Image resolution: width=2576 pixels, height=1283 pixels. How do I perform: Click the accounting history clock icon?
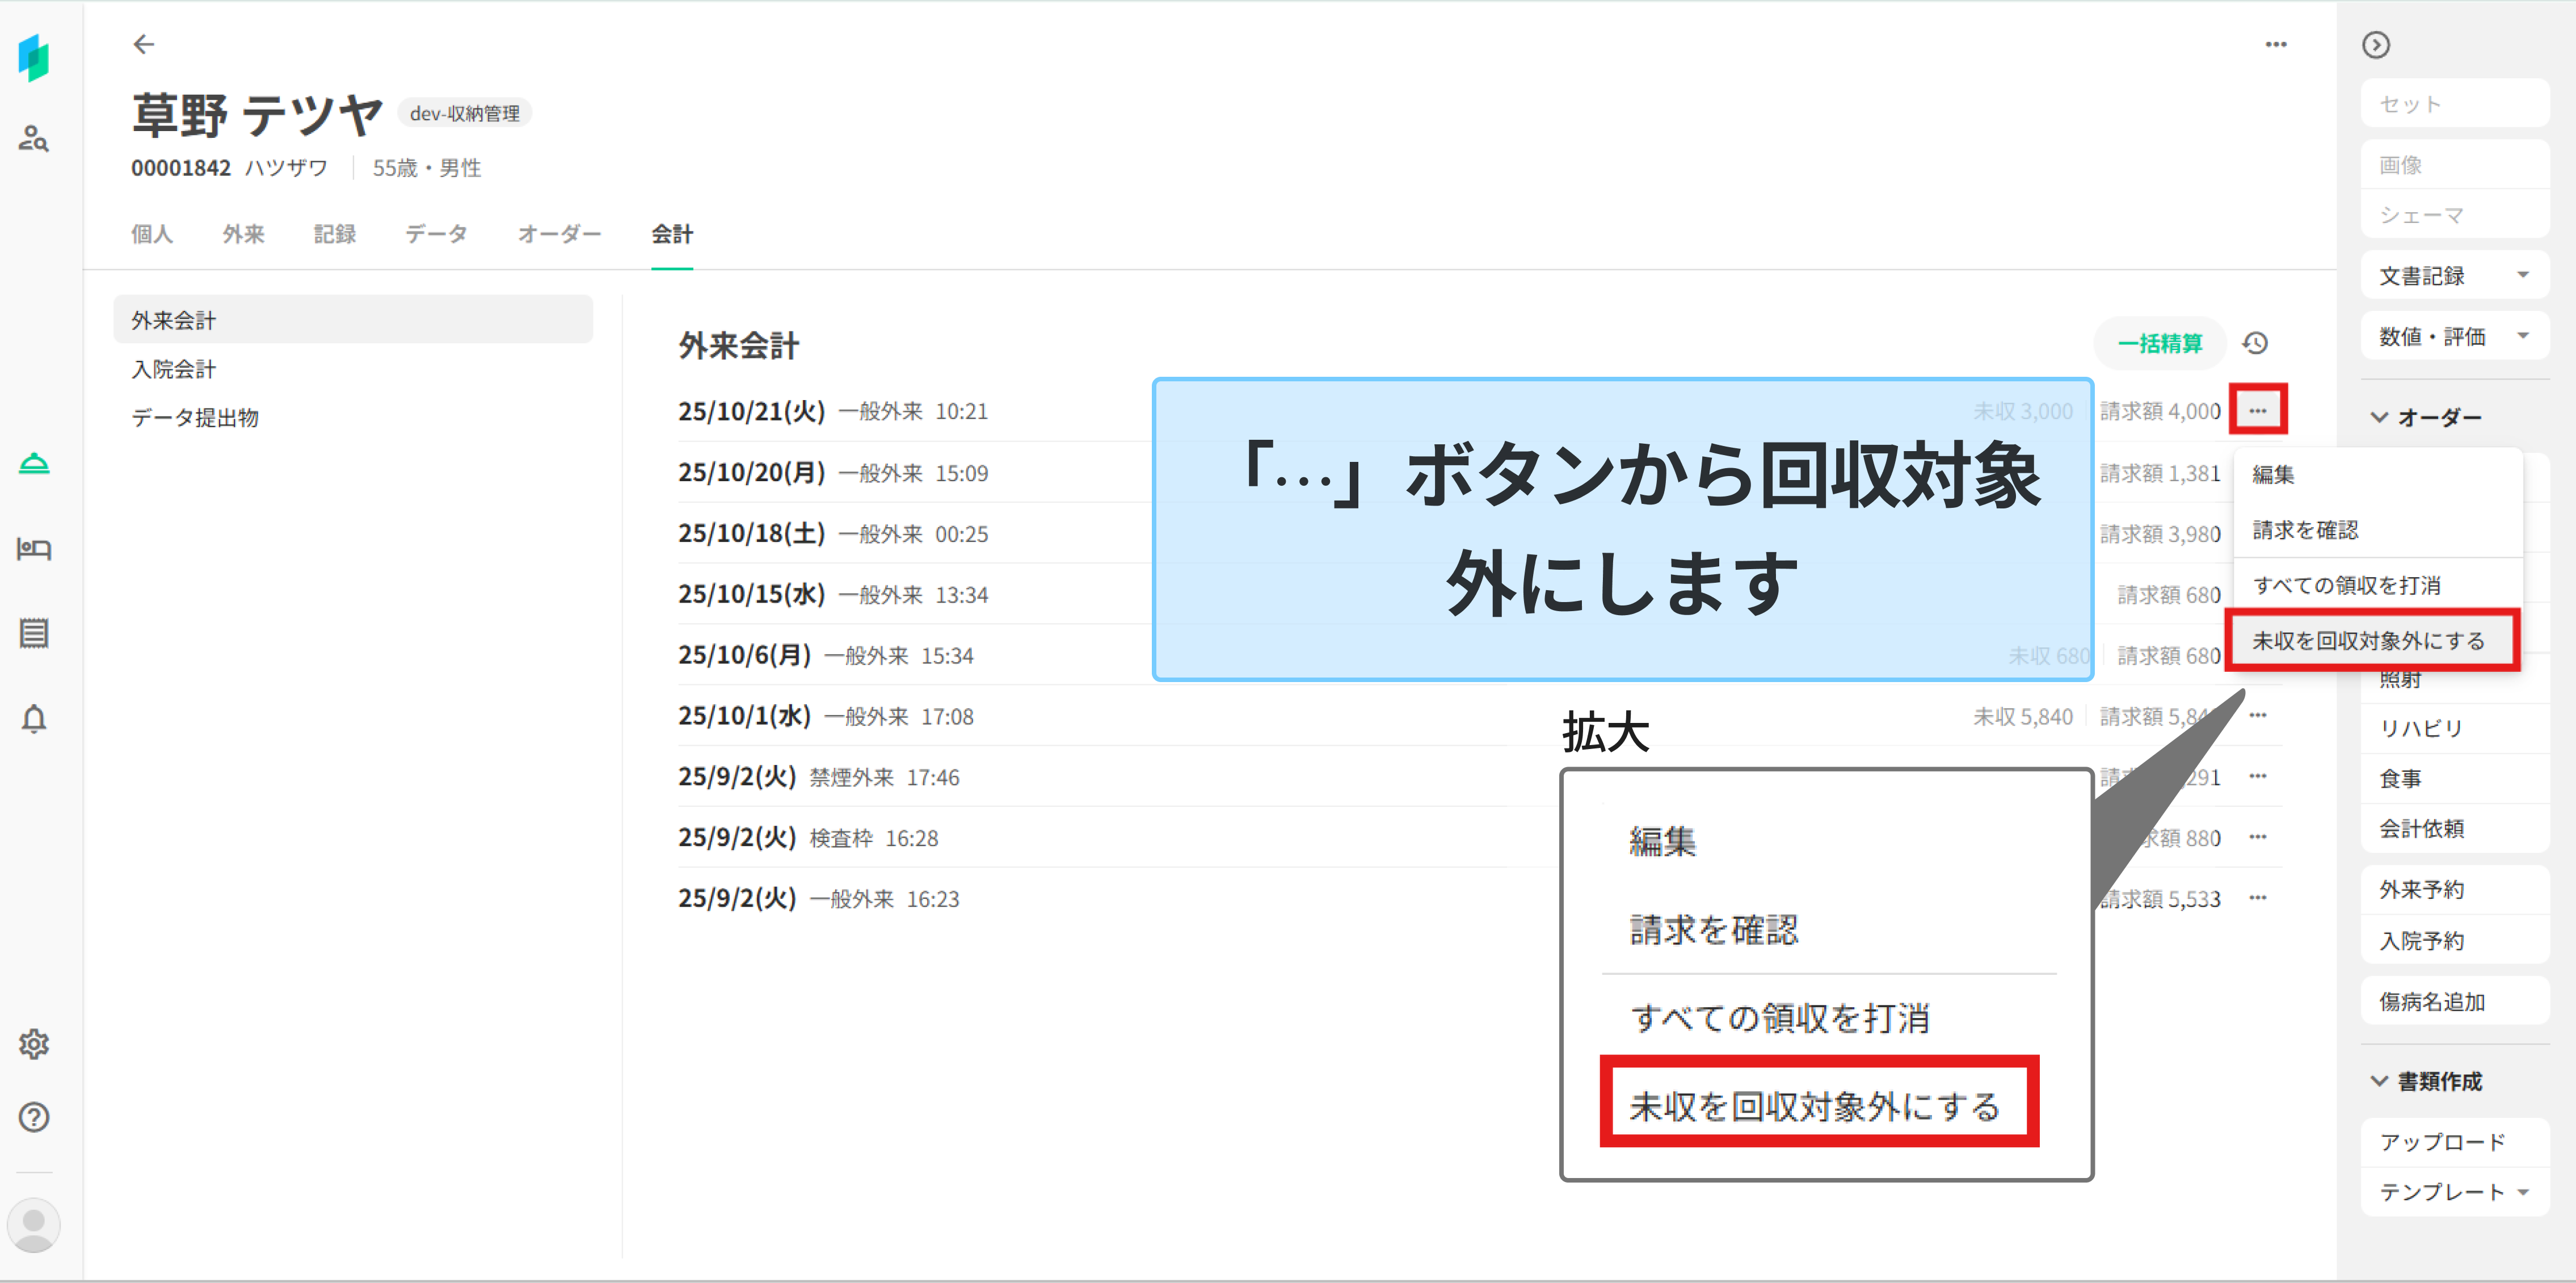(2255, 343)
